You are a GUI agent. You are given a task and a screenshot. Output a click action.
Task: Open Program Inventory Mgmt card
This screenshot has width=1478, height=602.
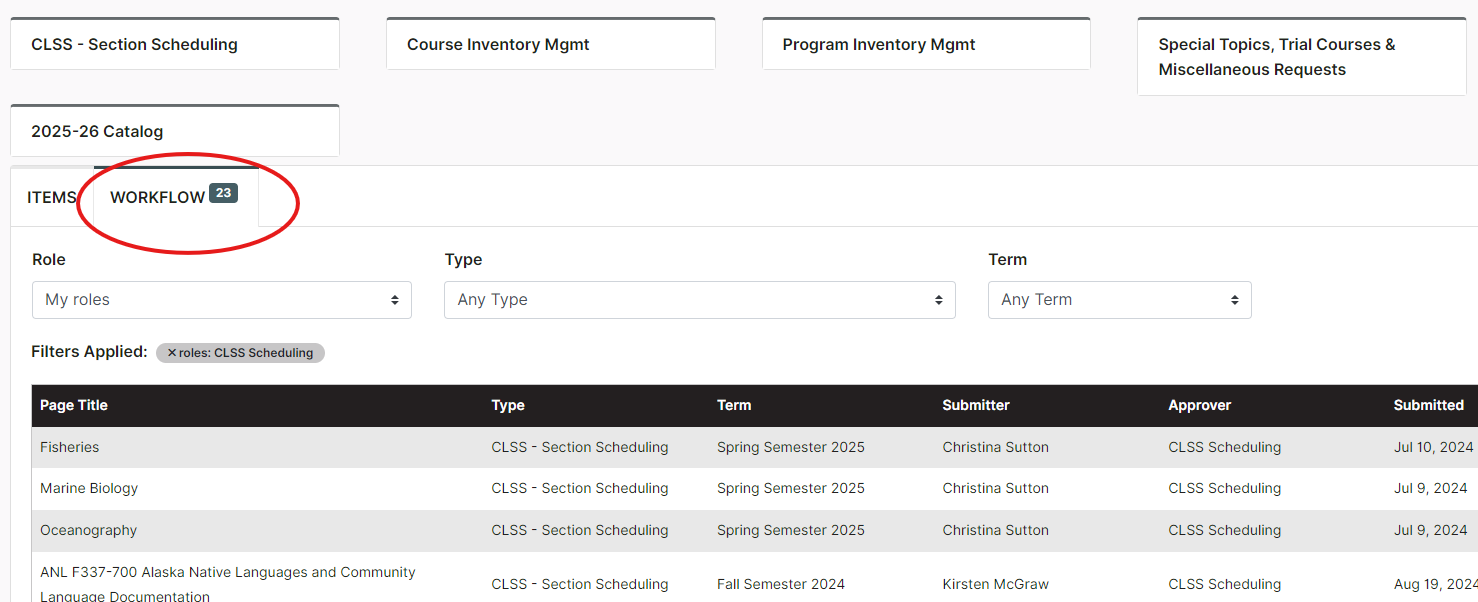[x=926, y=44]
